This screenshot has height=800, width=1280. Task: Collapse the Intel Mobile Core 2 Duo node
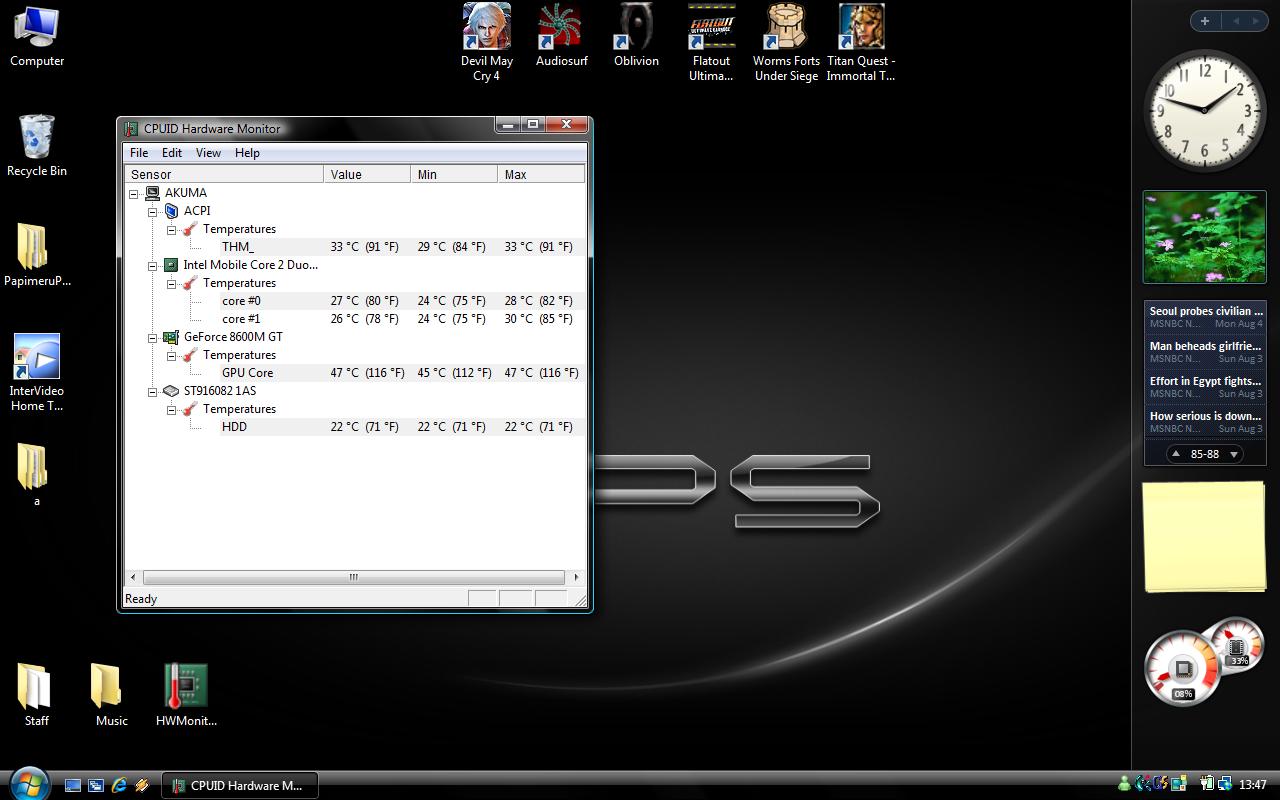click(153, 266)
